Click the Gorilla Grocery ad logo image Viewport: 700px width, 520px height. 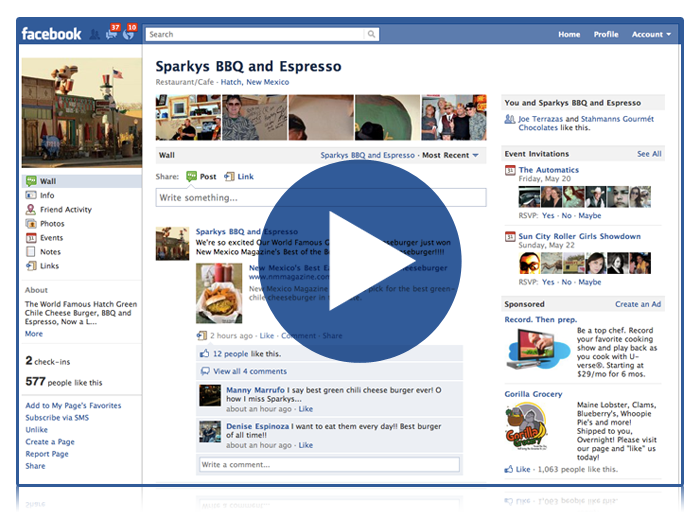[526, 426]
